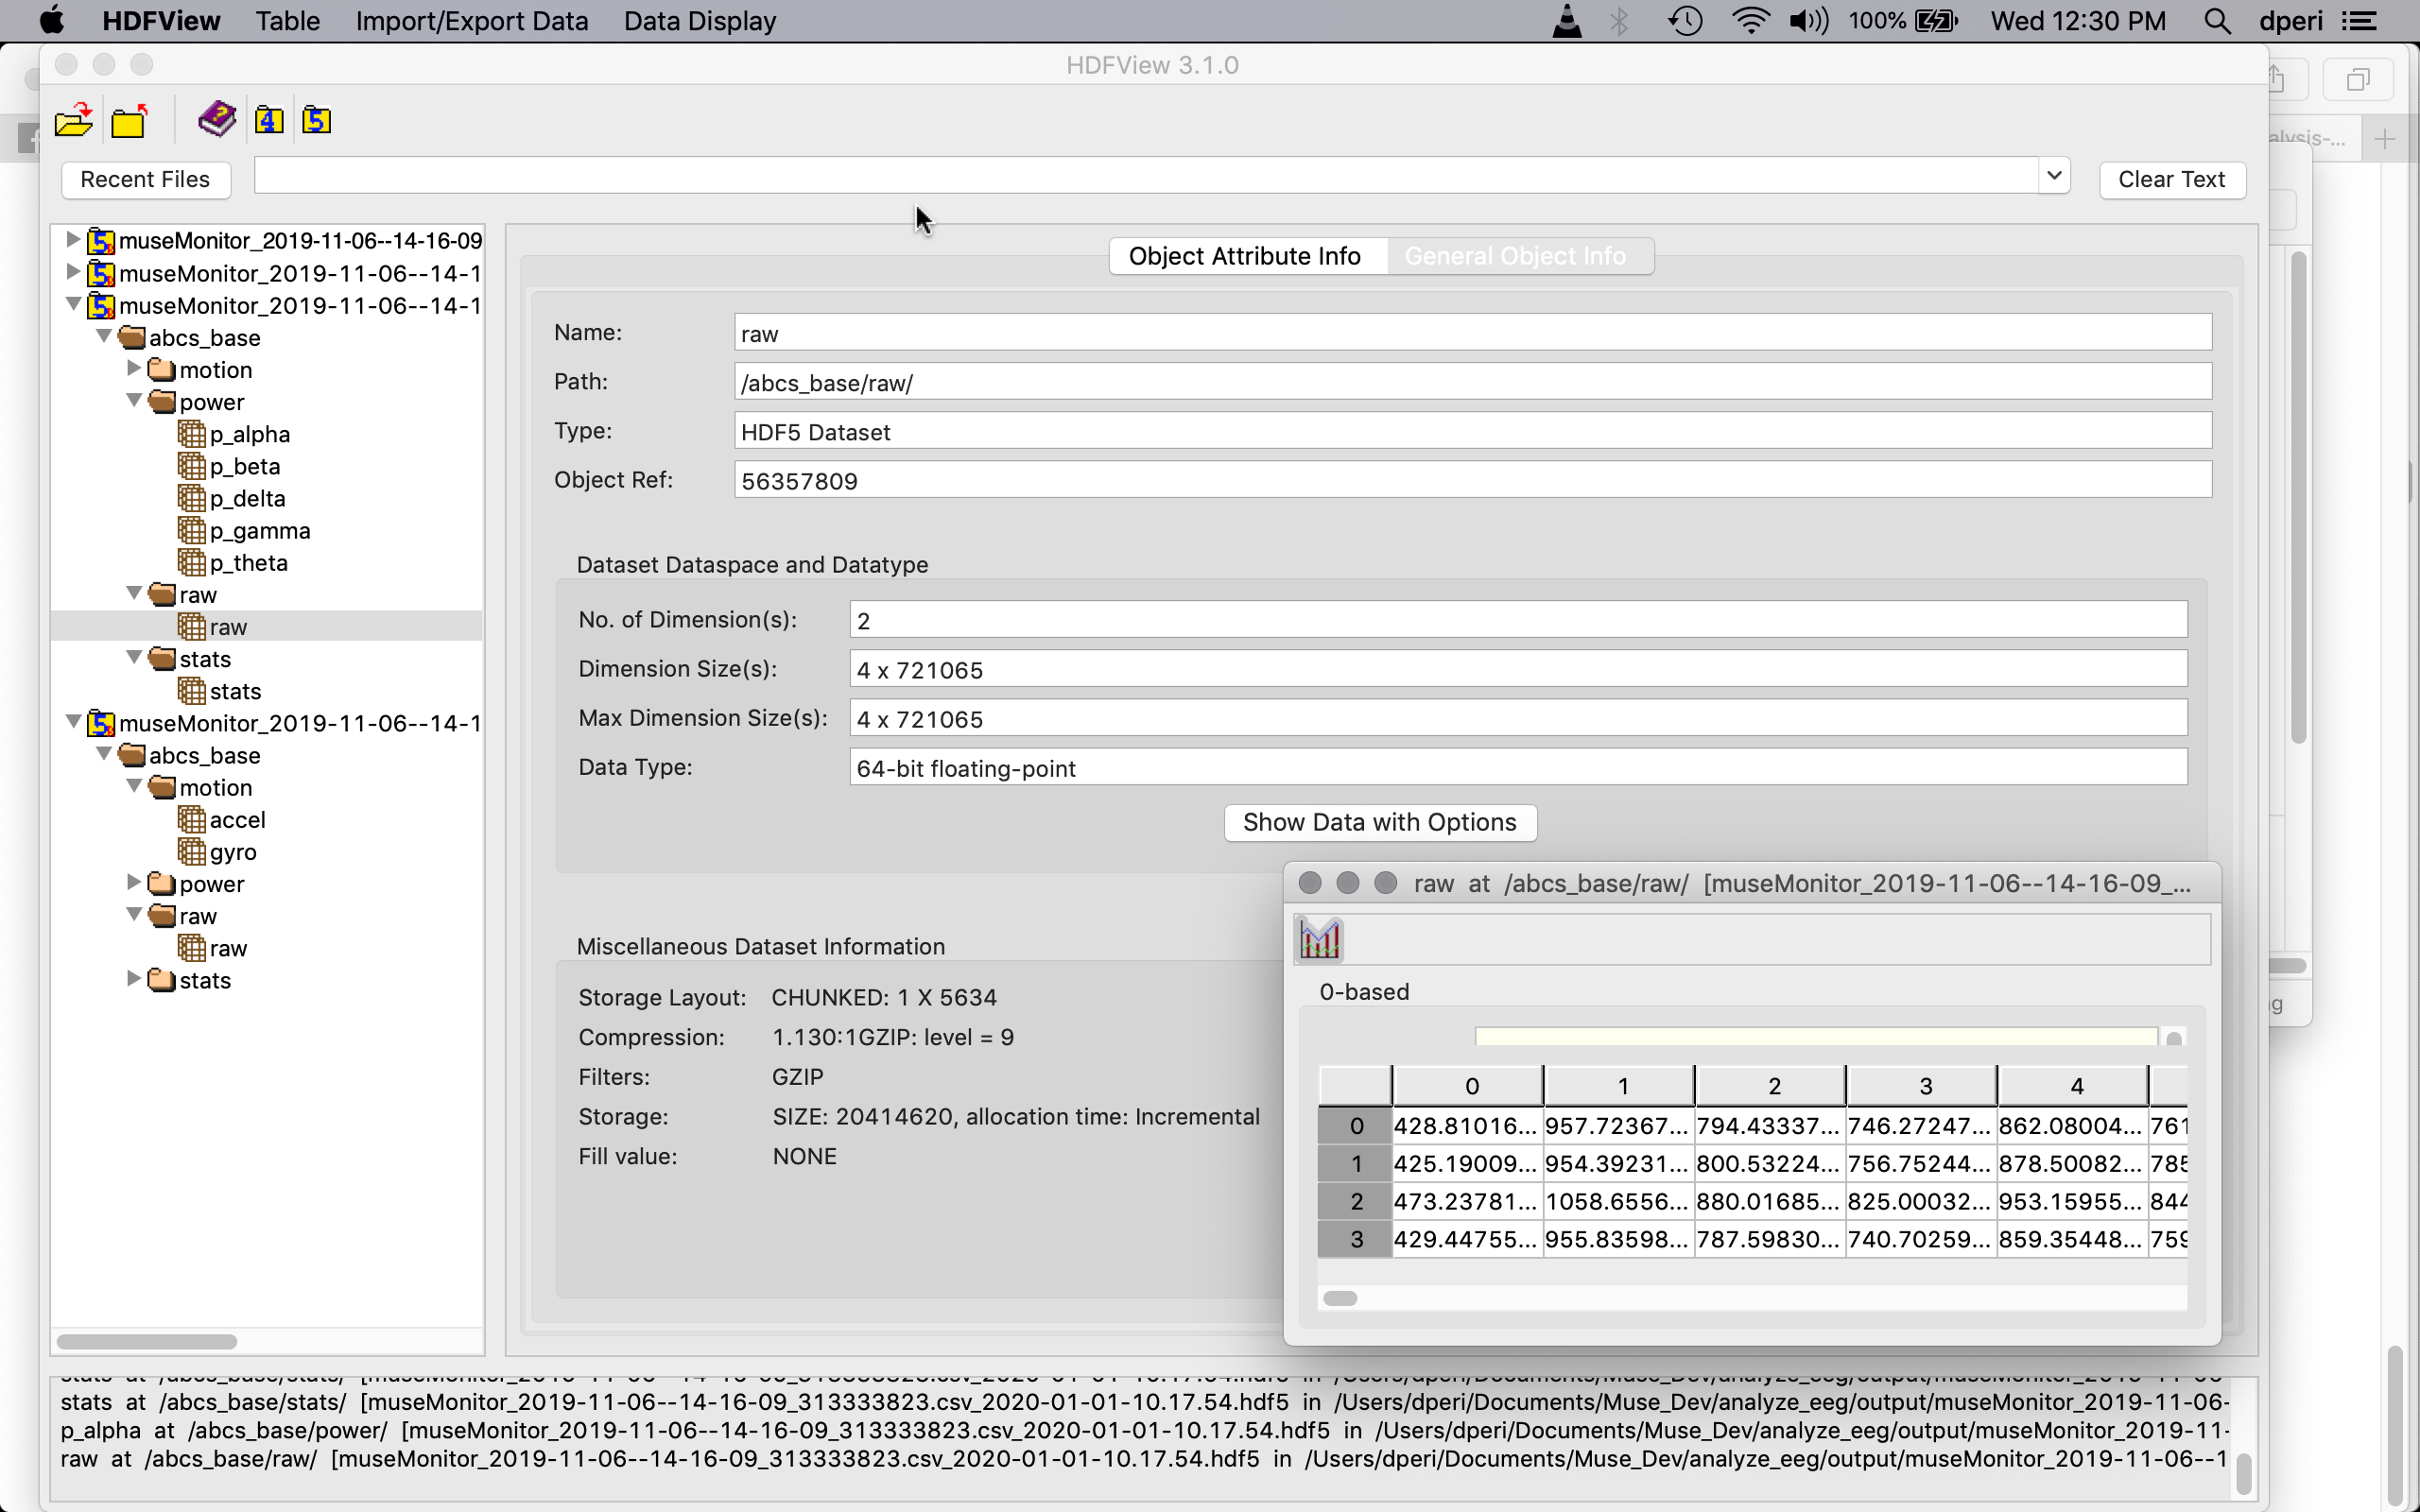Click the Show Data with Options button
The width and height of the screenshot is (2420, 1512).
coord(1376,820)
